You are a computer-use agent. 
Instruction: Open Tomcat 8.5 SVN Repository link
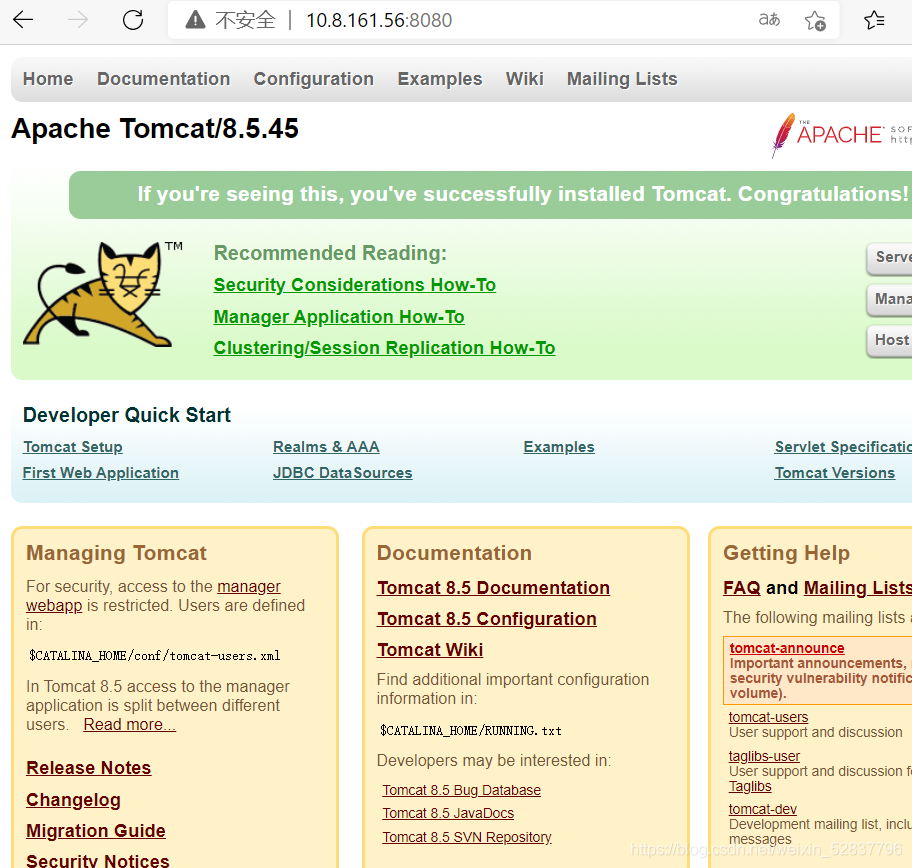click(466, 837)
